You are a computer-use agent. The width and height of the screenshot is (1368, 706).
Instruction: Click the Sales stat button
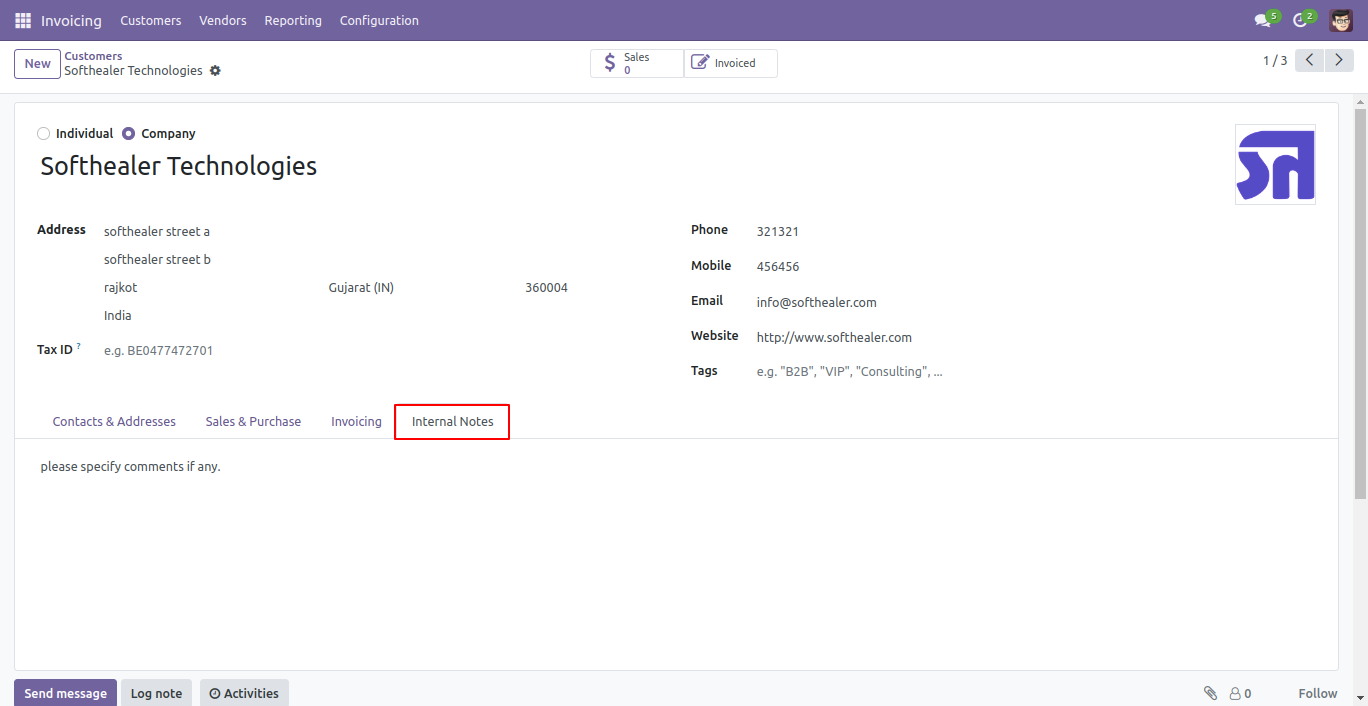(x=637, y=63)
